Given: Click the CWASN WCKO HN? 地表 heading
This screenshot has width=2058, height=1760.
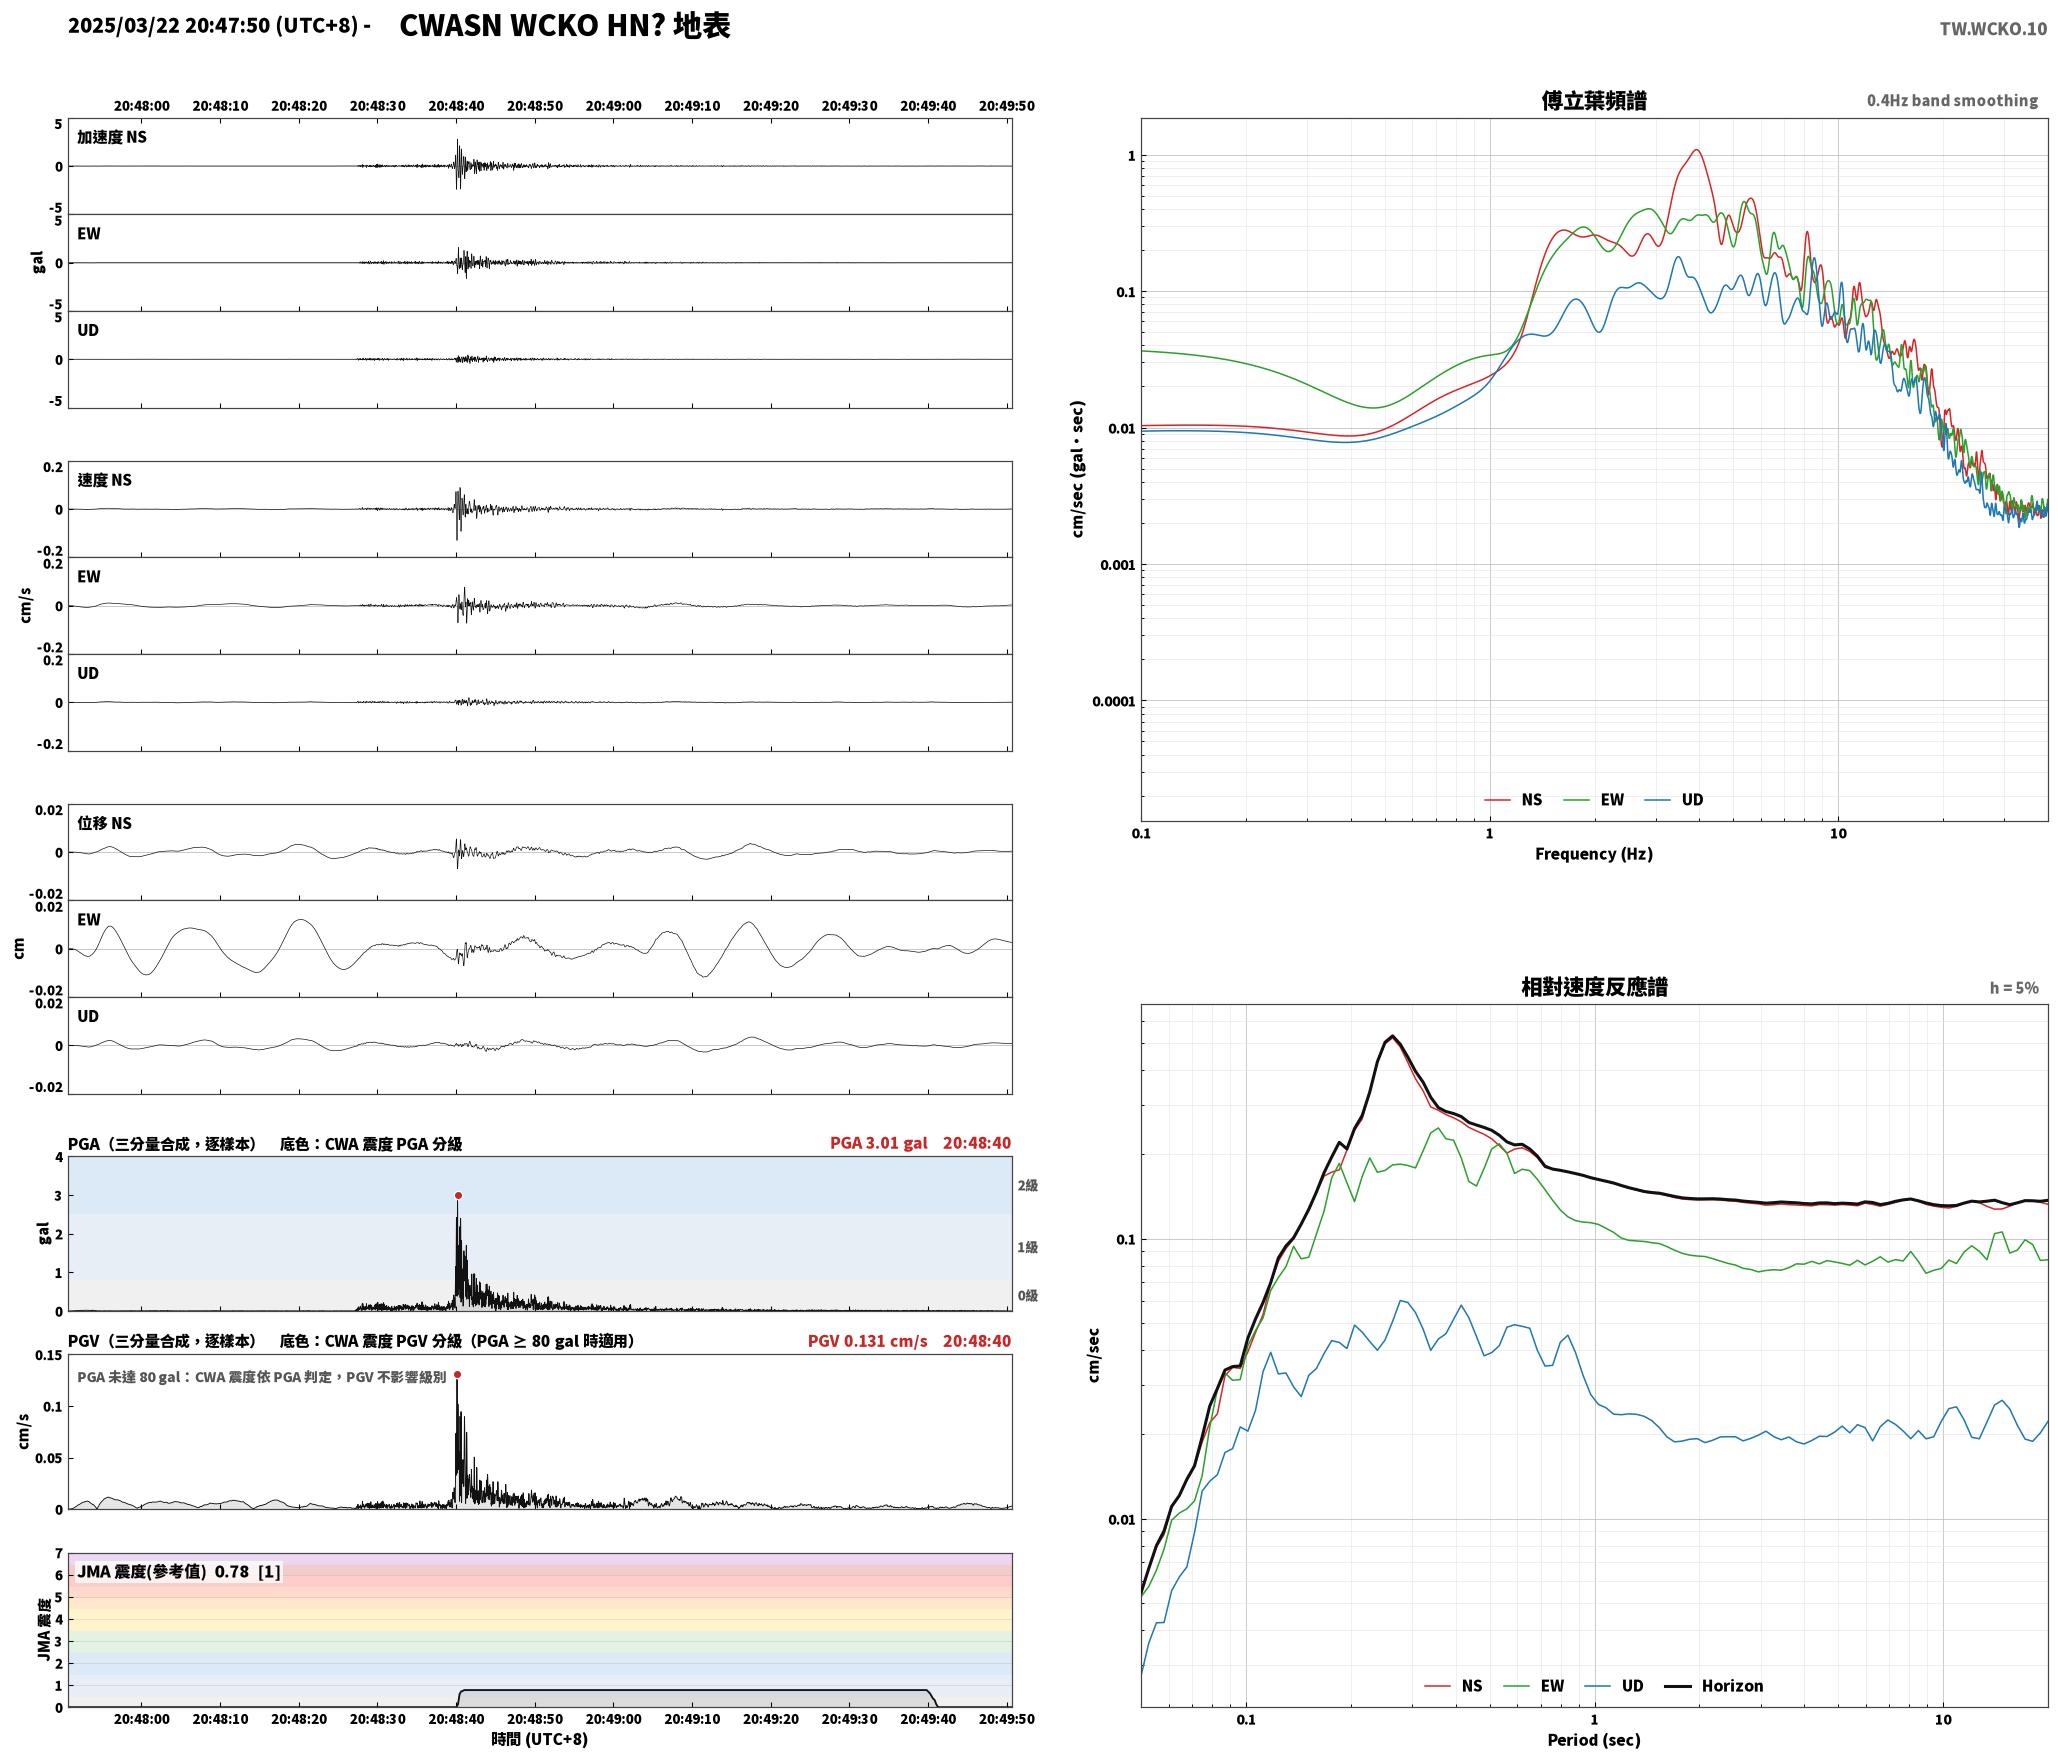Looking at the screenshot, I should click(x=565, y=26).
